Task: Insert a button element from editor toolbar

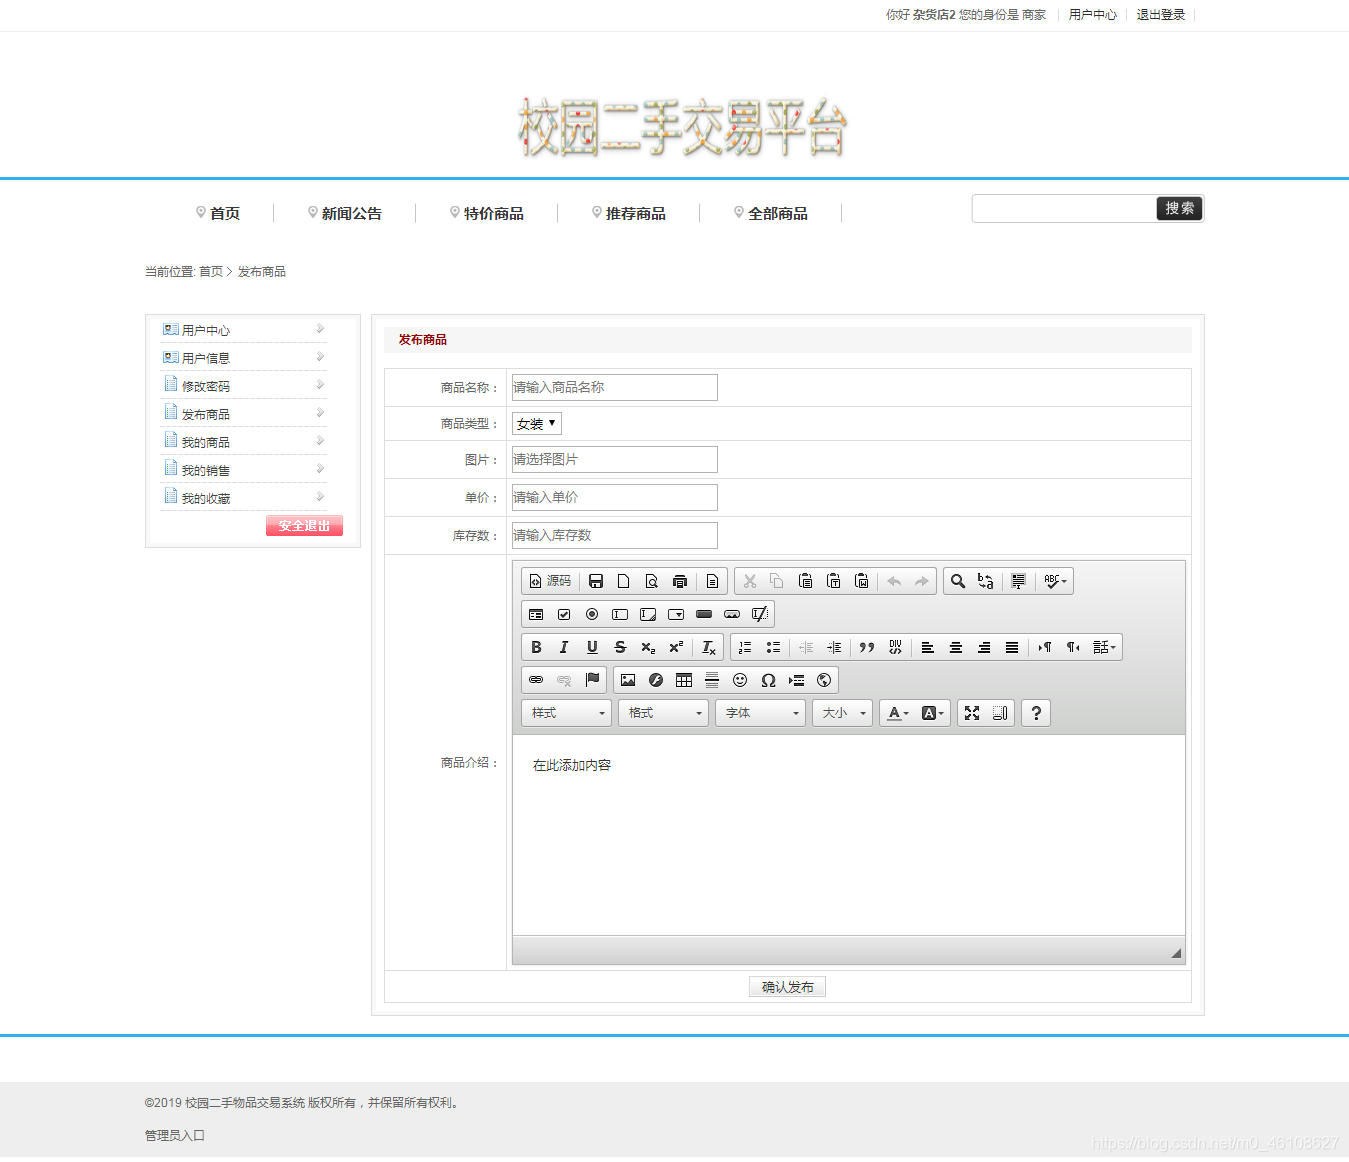Action: coord(704,614)
